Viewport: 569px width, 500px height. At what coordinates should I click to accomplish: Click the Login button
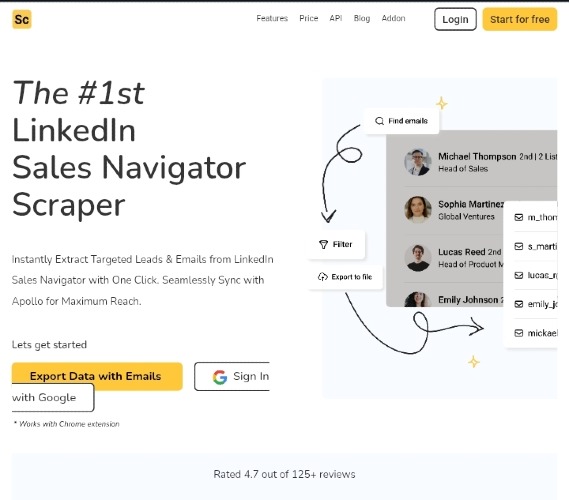455,19
